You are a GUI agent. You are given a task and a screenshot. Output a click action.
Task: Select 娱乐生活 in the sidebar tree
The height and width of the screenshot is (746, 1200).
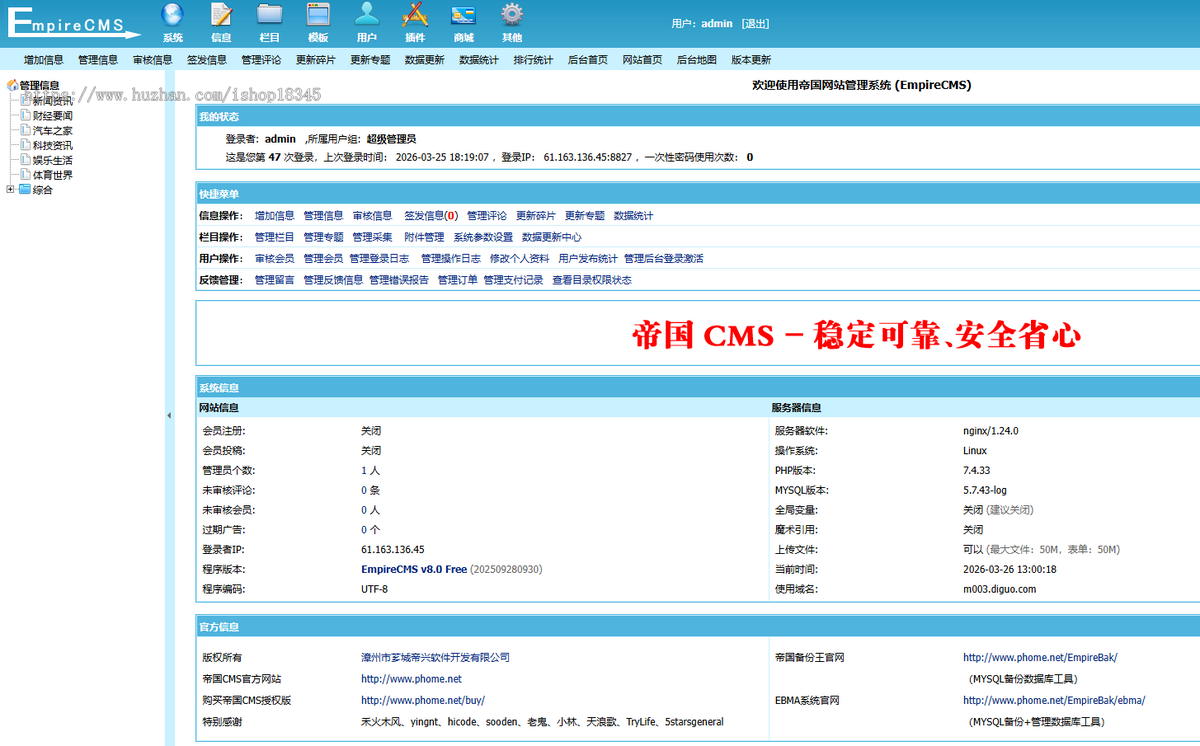coord(52,160)
